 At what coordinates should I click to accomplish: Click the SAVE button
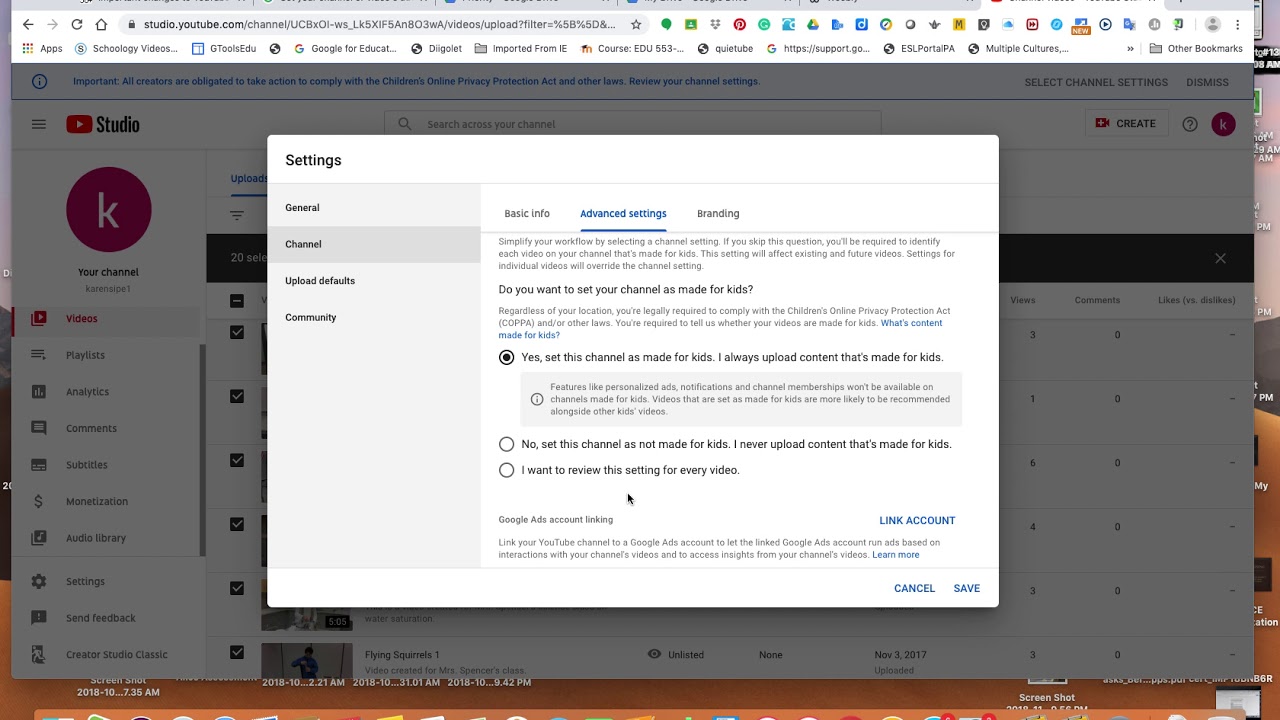pos(966,588)
